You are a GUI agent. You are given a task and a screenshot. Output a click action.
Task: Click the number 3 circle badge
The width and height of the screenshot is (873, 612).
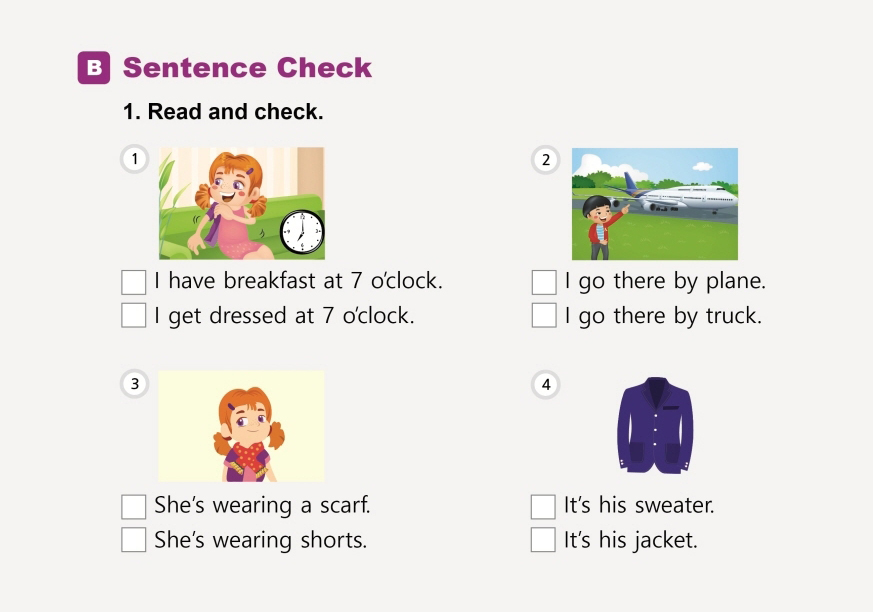pos(134,384)
